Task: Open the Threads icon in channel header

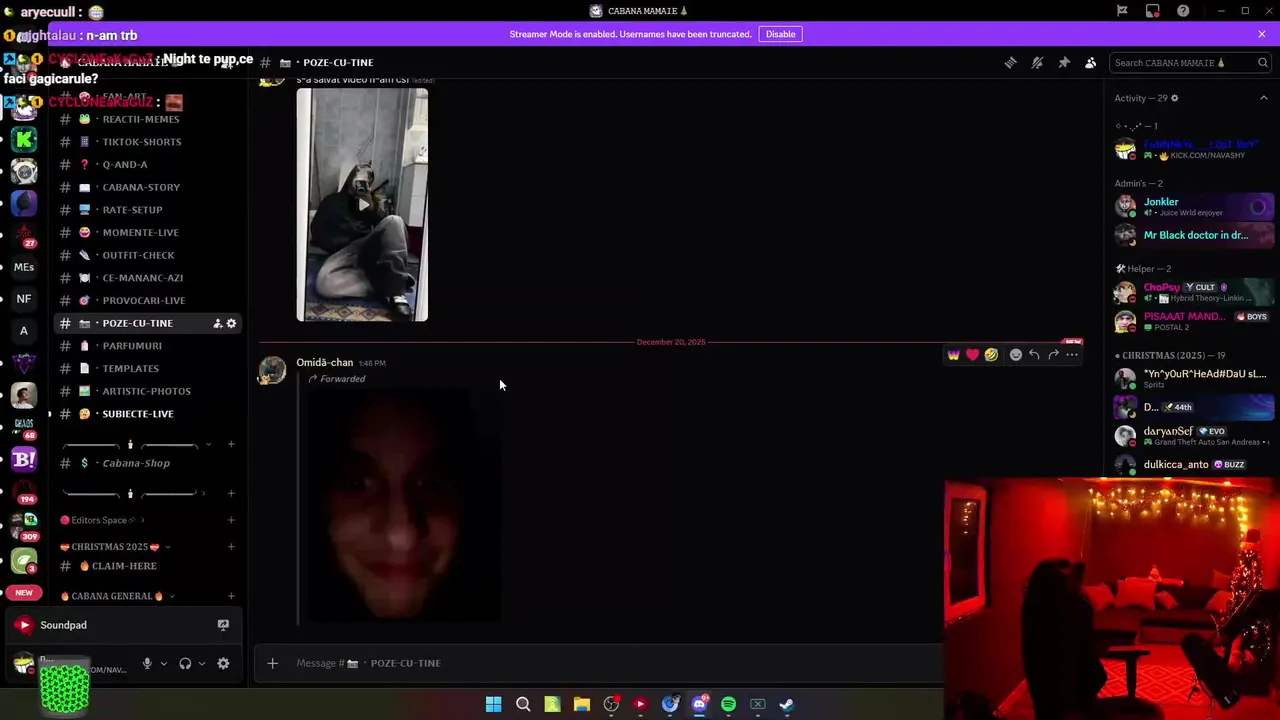Action: (1010, 62)
